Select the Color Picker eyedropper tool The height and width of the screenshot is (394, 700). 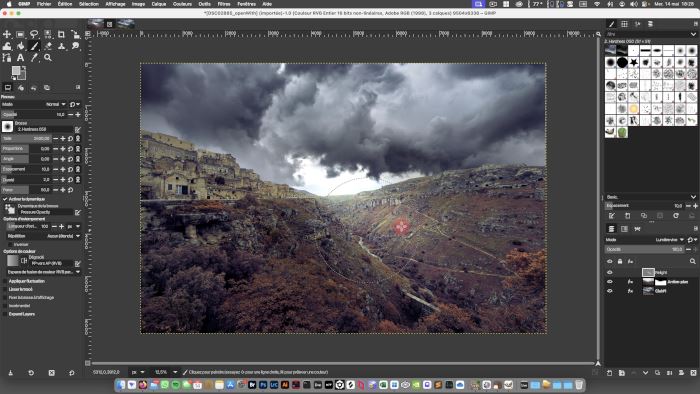tap(34, 58)
